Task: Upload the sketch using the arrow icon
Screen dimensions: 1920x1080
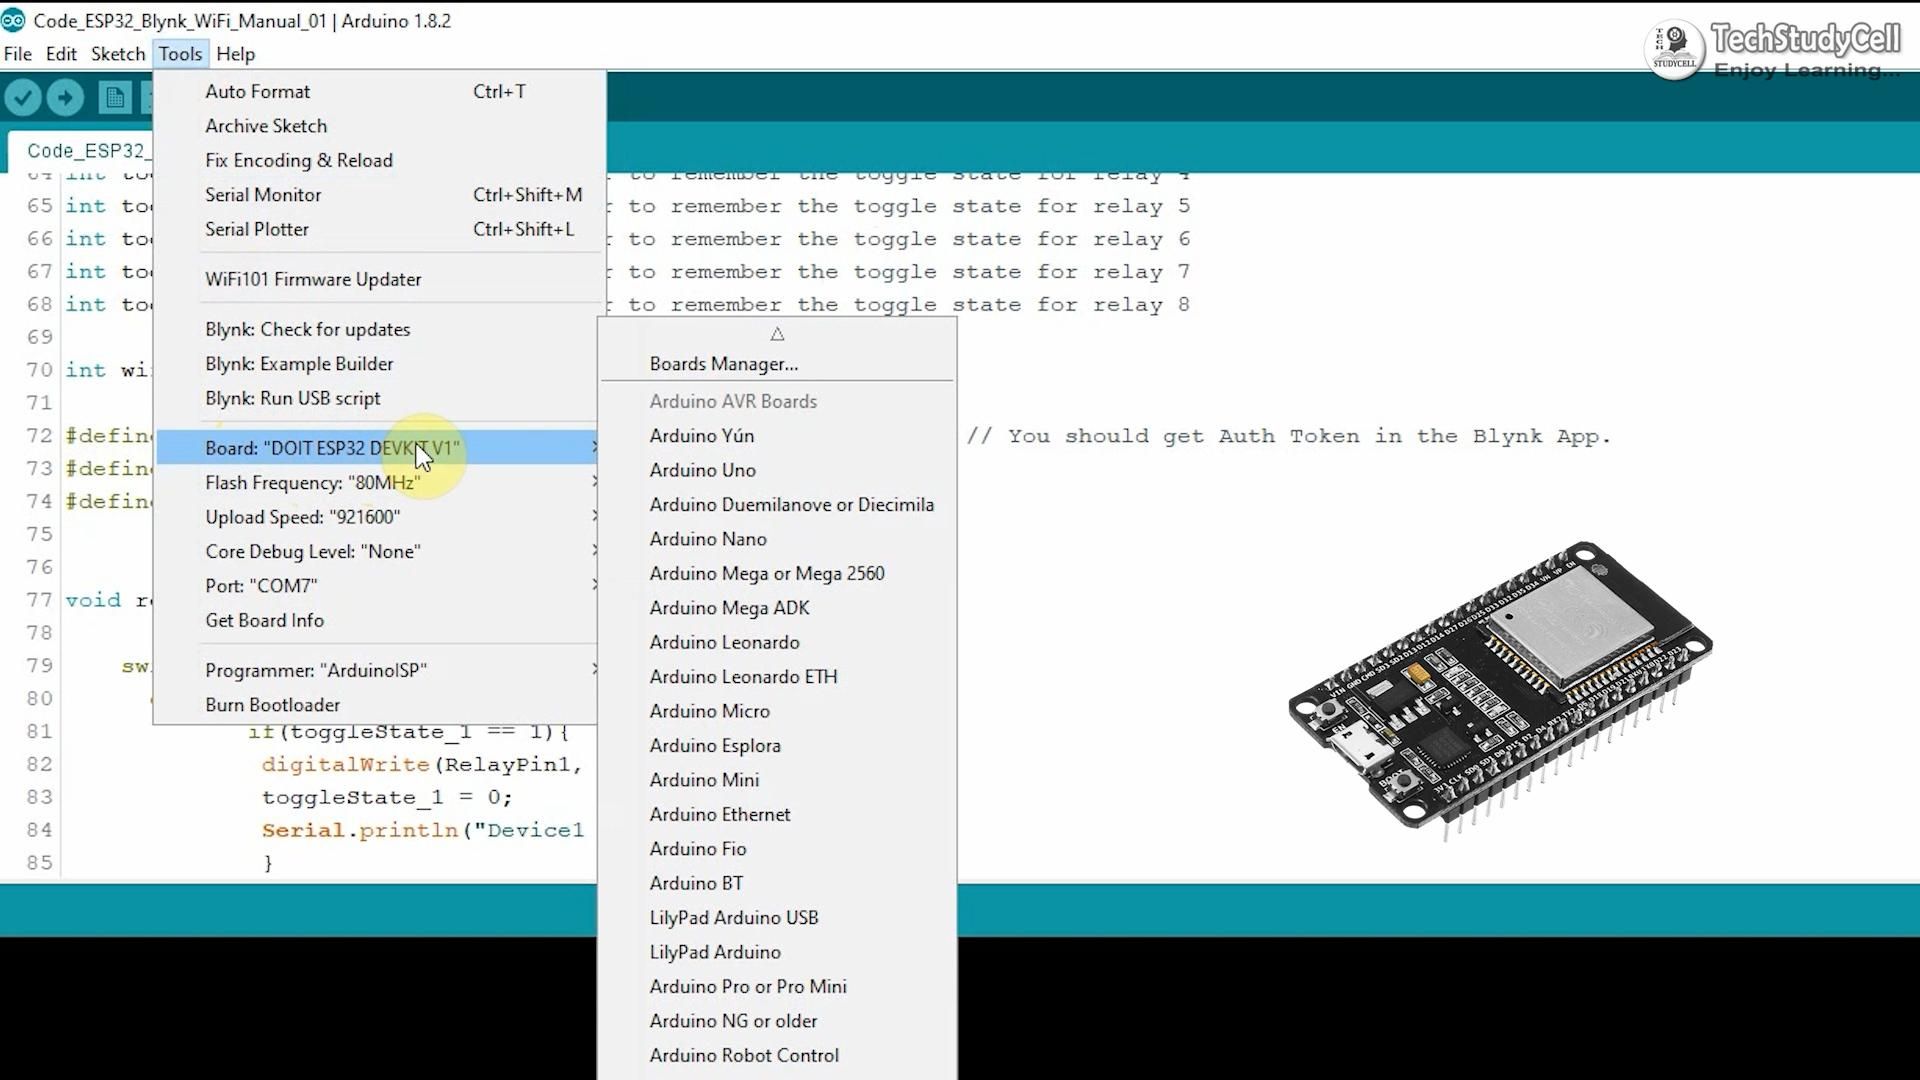Action: [x=64, y=97]
